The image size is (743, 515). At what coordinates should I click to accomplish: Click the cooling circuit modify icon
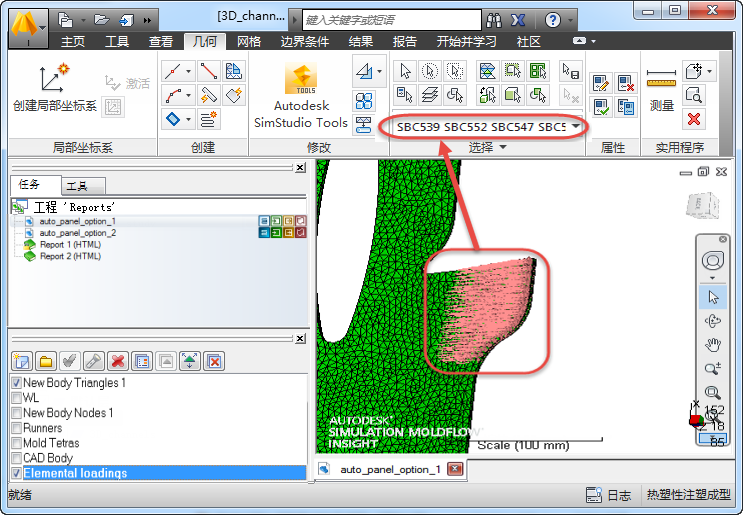click(363, 125)
